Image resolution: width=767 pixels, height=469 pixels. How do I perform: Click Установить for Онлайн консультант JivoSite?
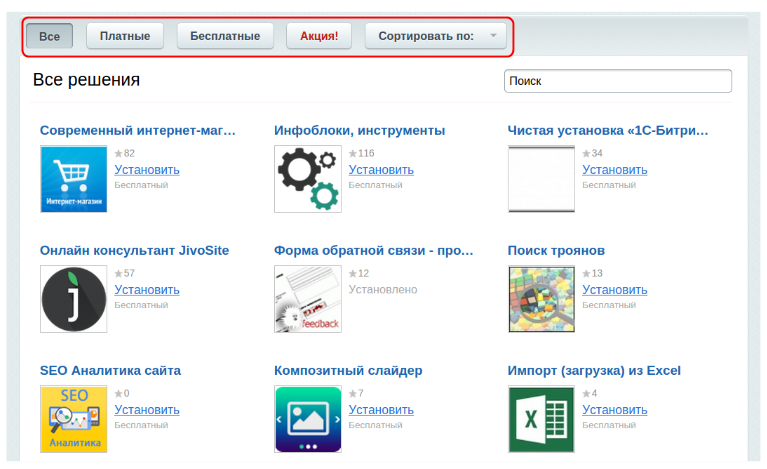pos(147,290)
